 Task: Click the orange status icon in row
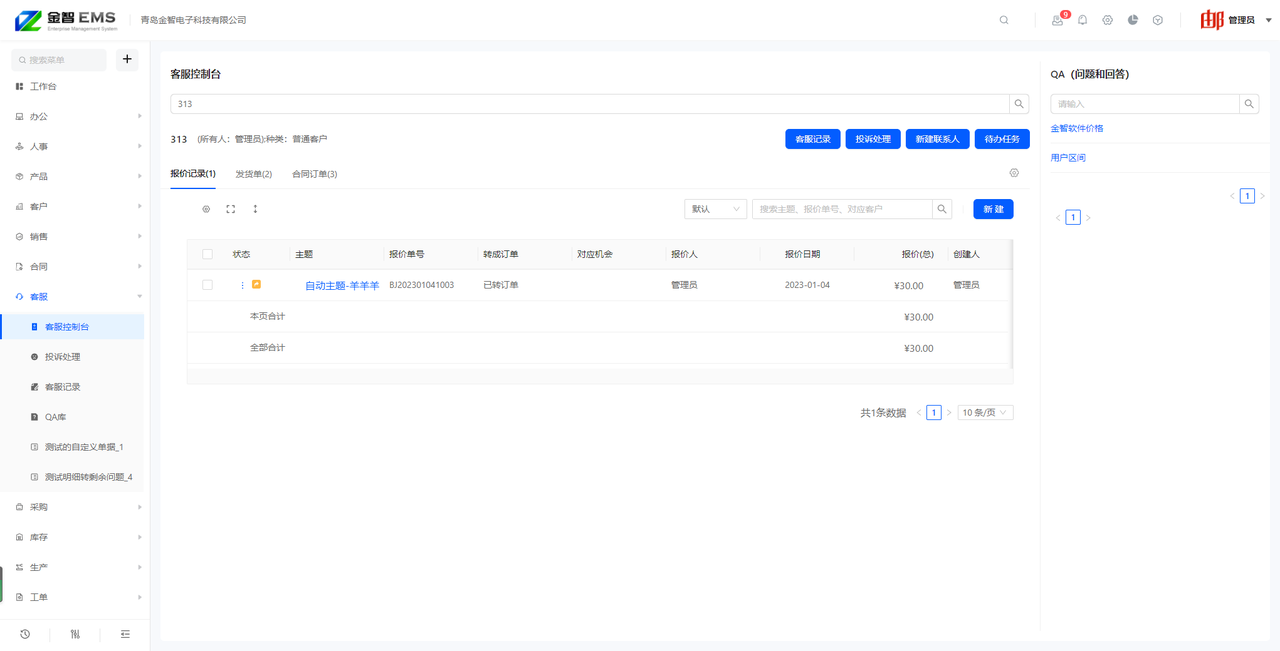256,285
